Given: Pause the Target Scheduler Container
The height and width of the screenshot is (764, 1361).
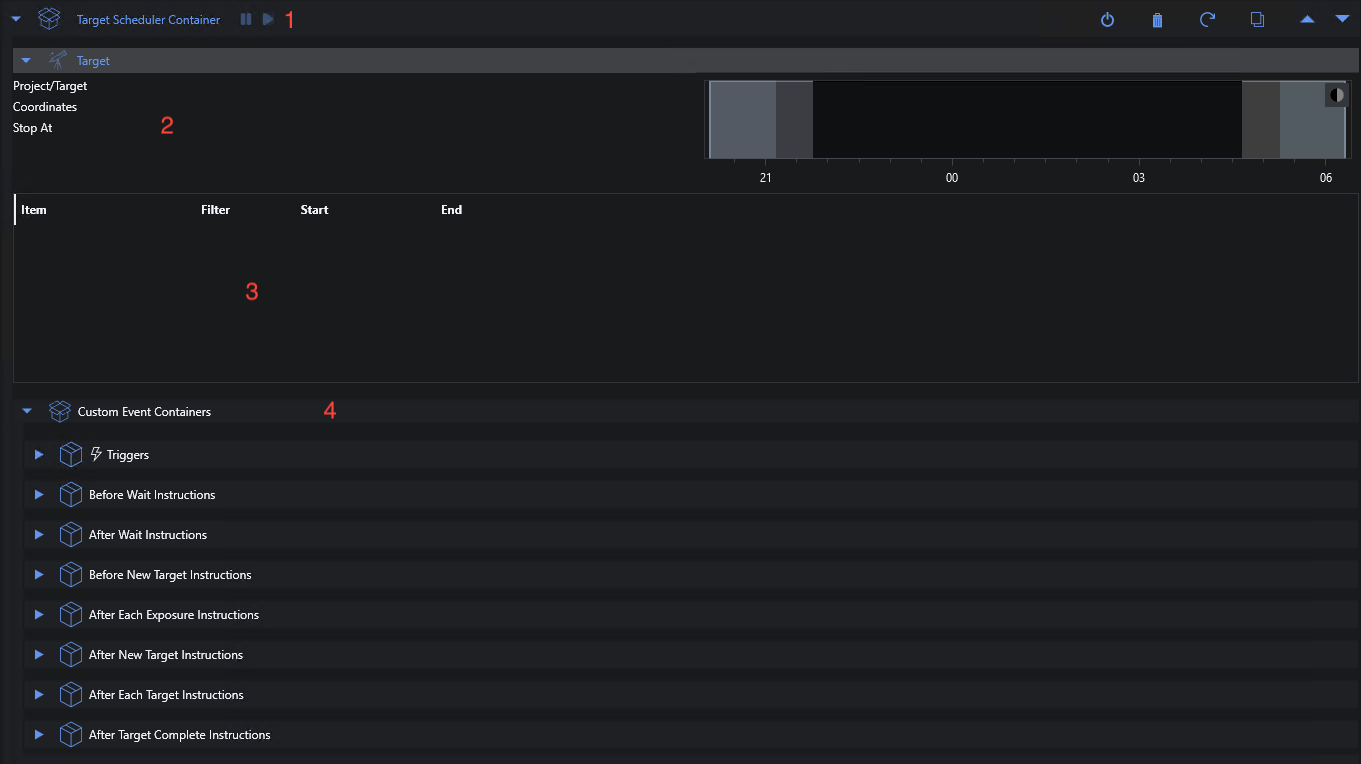Looking at the screenshot, I should [x=246, y=19].
